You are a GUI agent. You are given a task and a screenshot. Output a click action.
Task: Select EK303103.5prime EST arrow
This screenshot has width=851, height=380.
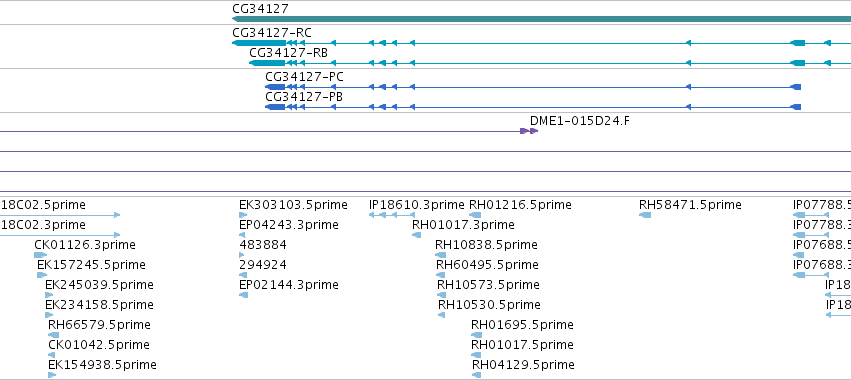(x=242, y=215)
